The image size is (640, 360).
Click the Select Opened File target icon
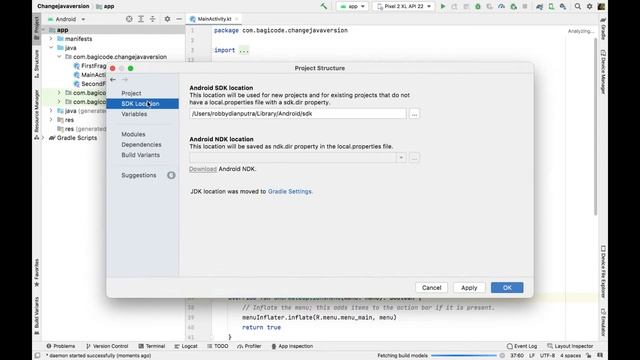point(129,19)
